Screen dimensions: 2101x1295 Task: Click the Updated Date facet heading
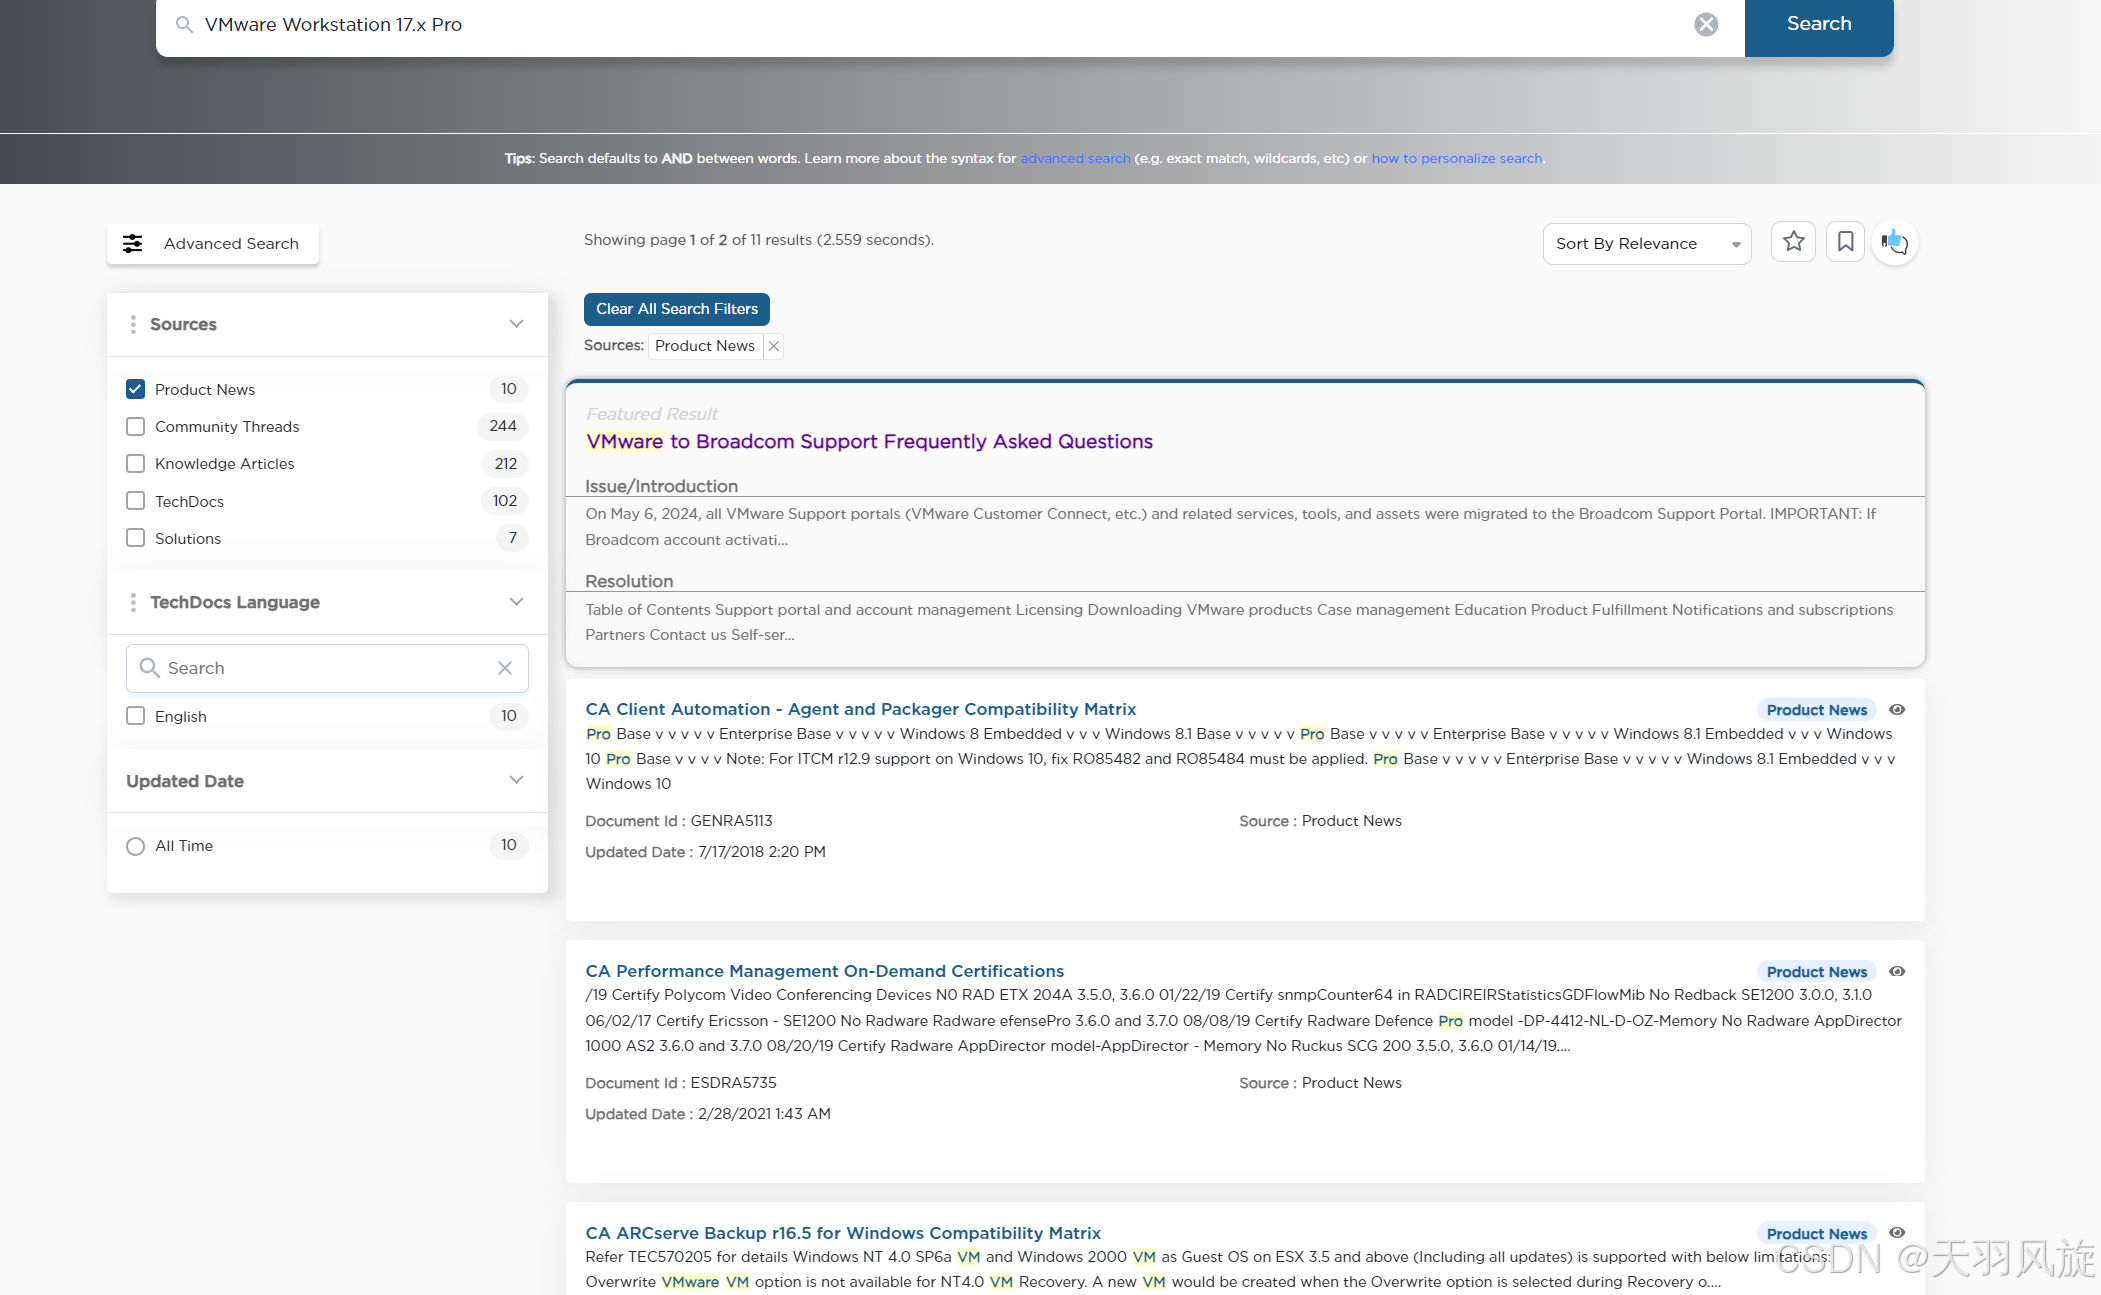pos(185,781)
